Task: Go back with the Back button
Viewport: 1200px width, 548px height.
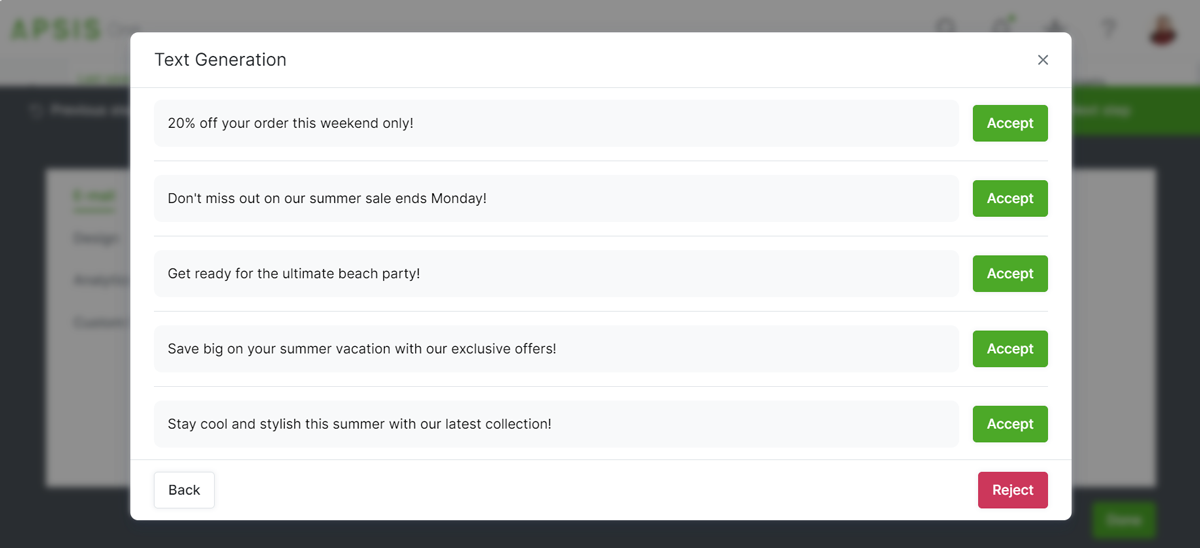Action: pyautogui.click(x=184, y=490)
